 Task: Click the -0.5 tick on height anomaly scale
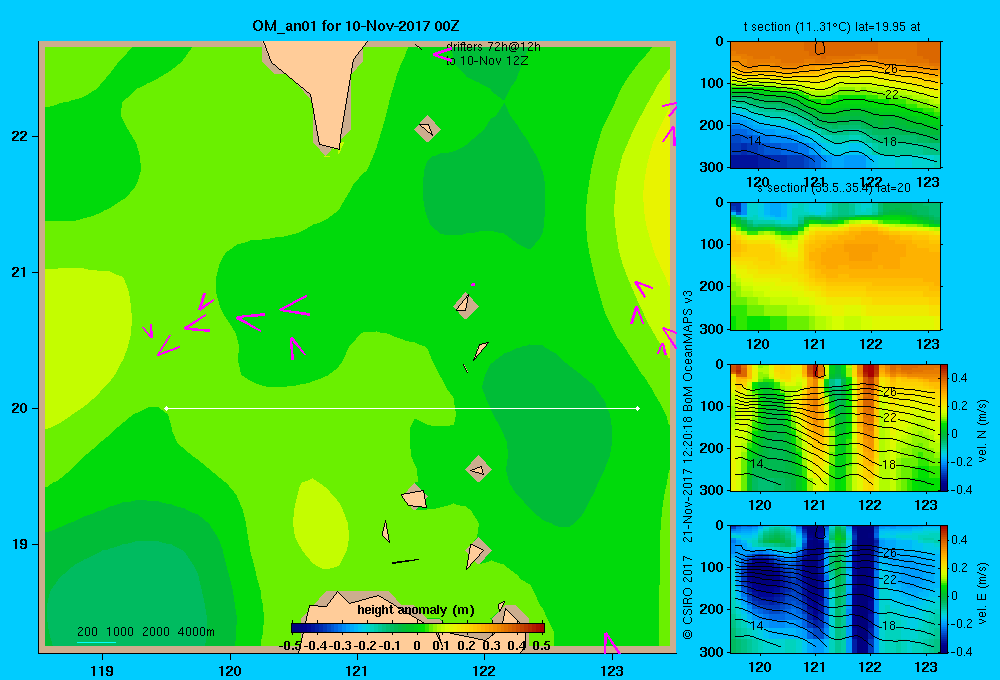tap(291, 646)
